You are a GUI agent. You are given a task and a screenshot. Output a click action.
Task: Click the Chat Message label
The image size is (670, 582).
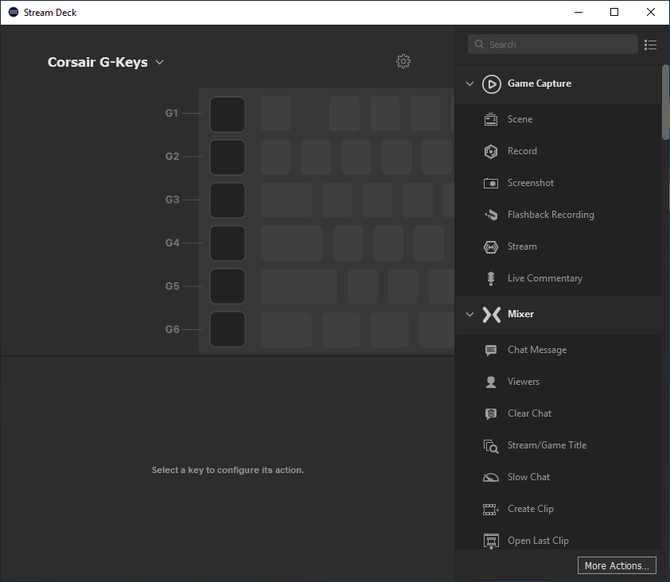click(537, 350)
